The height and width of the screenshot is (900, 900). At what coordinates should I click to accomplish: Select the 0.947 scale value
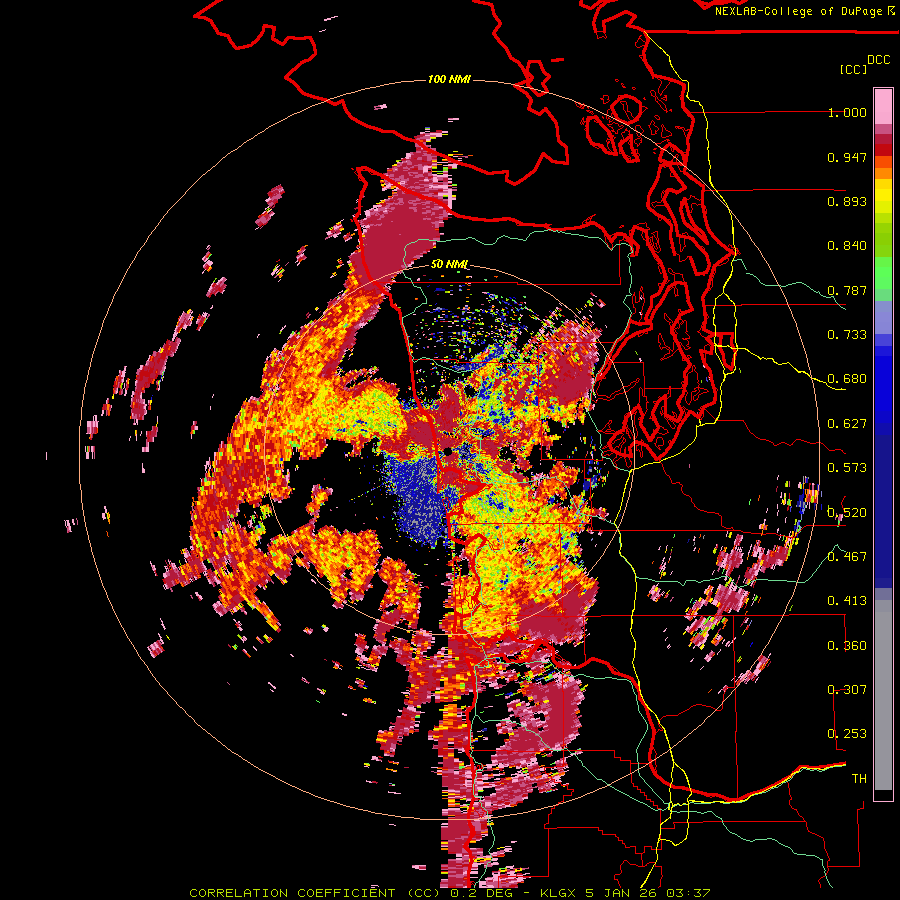[x=847, y=157]
